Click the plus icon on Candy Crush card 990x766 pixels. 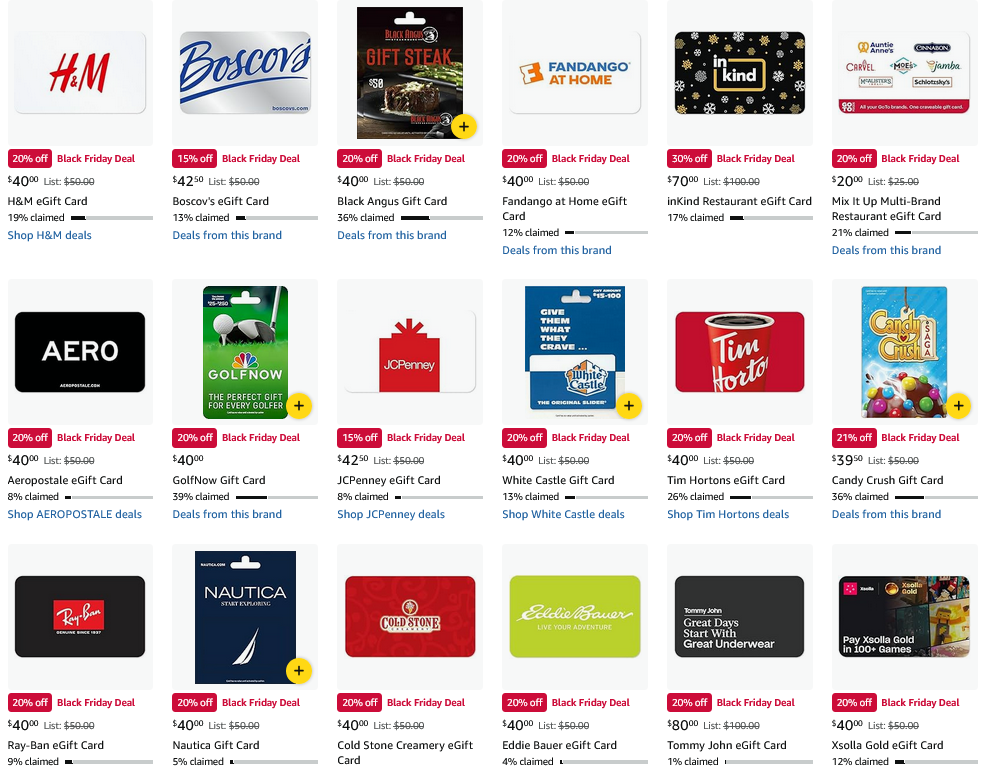pos(958,405)
